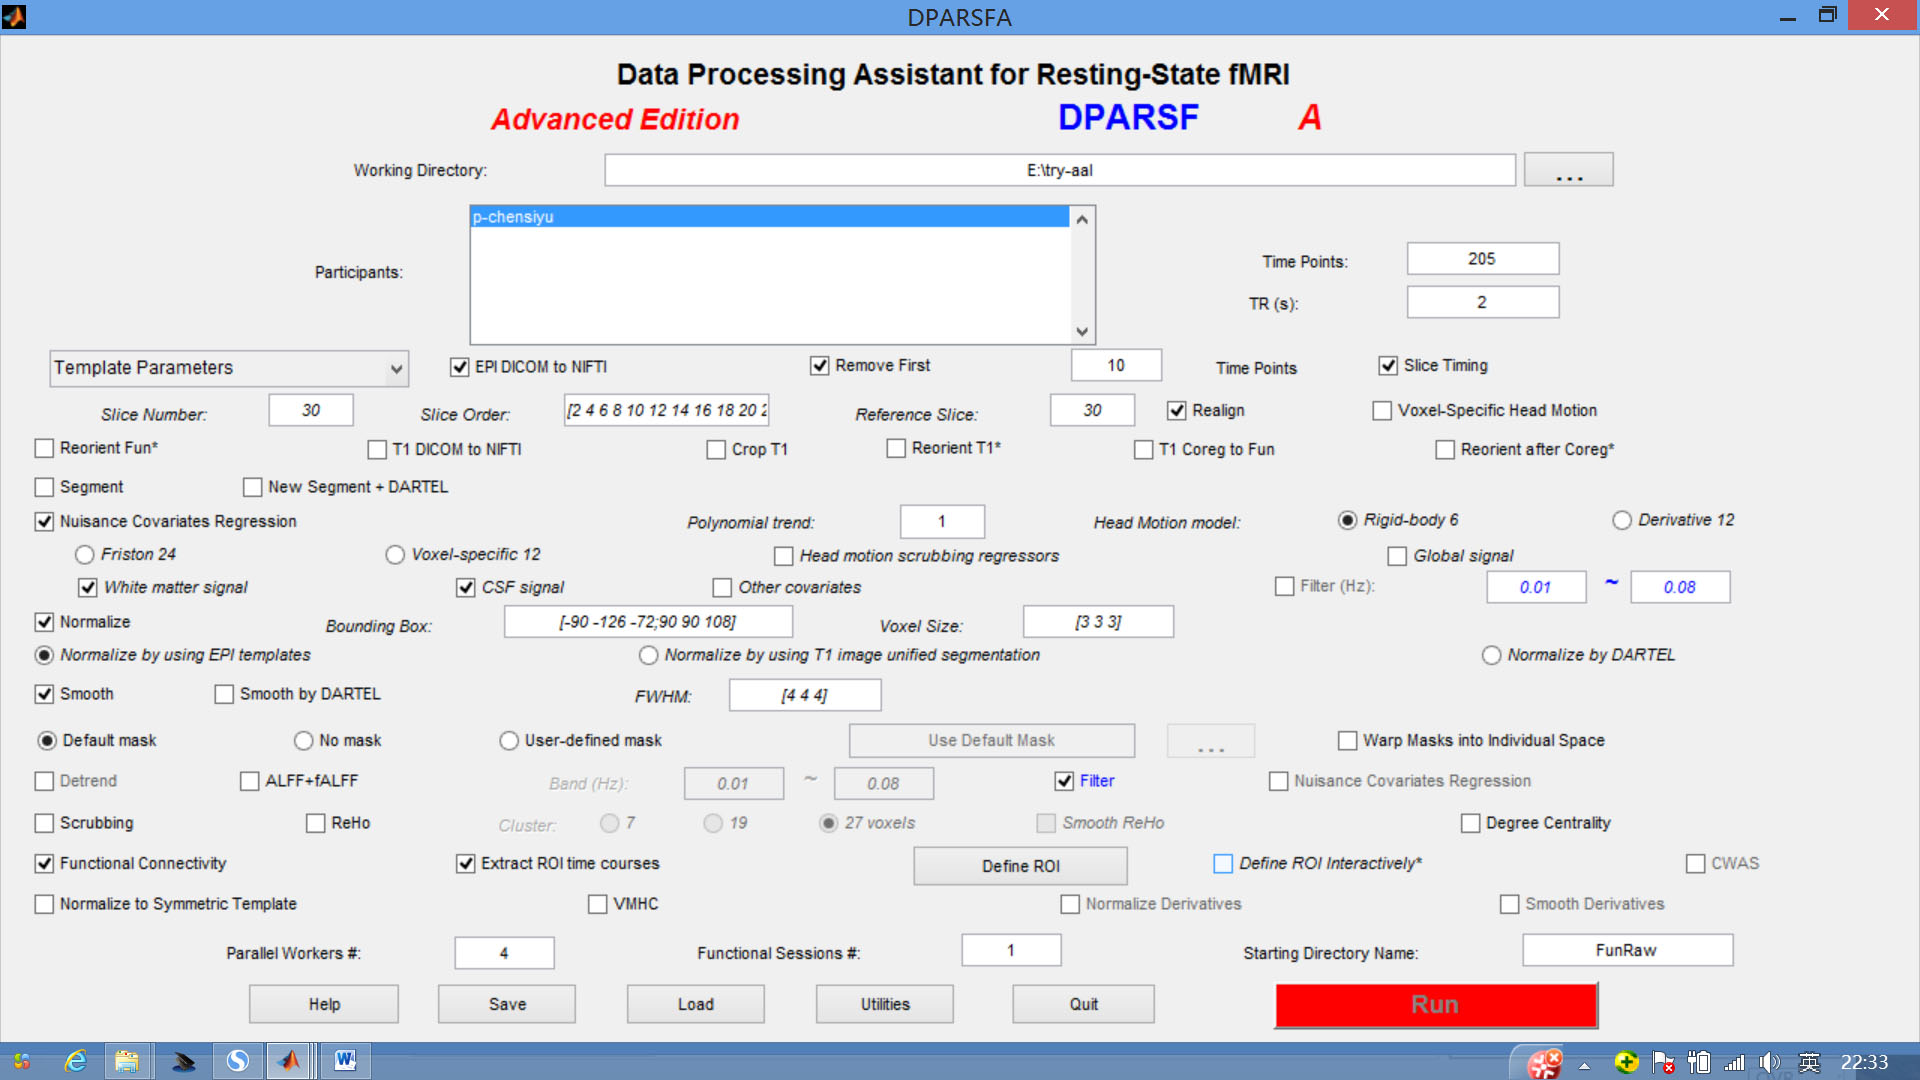Click the colorful start orb icon
The width and height of the screenshot is (1920, 1080).
point(21,1061)
